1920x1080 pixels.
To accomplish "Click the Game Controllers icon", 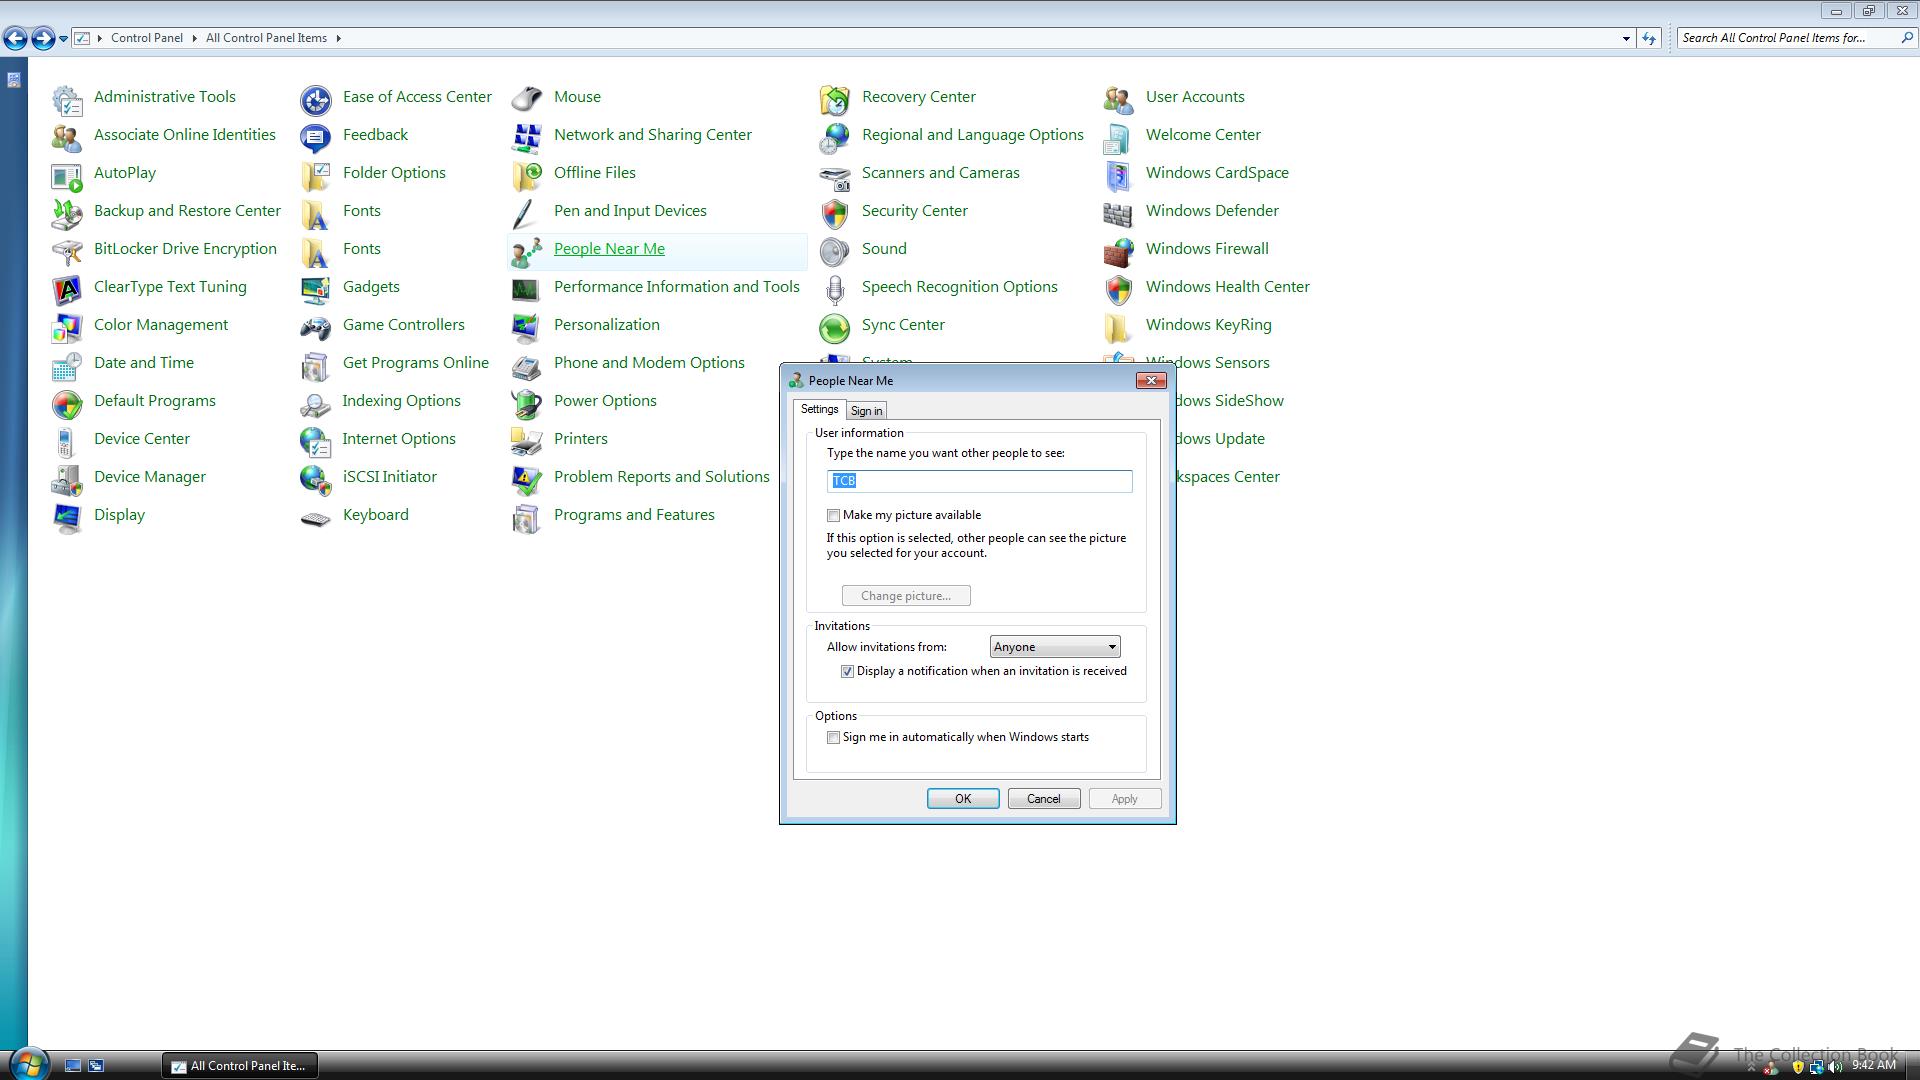I will (316, 327).
